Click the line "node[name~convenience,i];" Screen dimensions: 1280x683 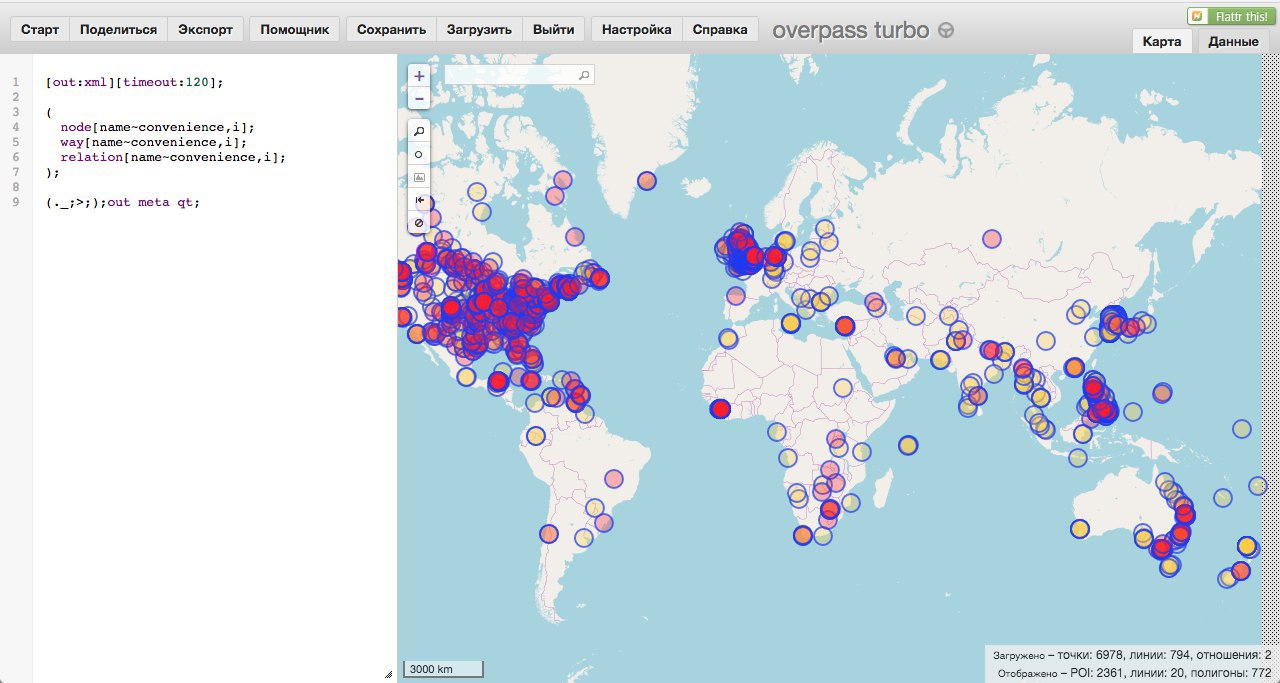(157, 127)
